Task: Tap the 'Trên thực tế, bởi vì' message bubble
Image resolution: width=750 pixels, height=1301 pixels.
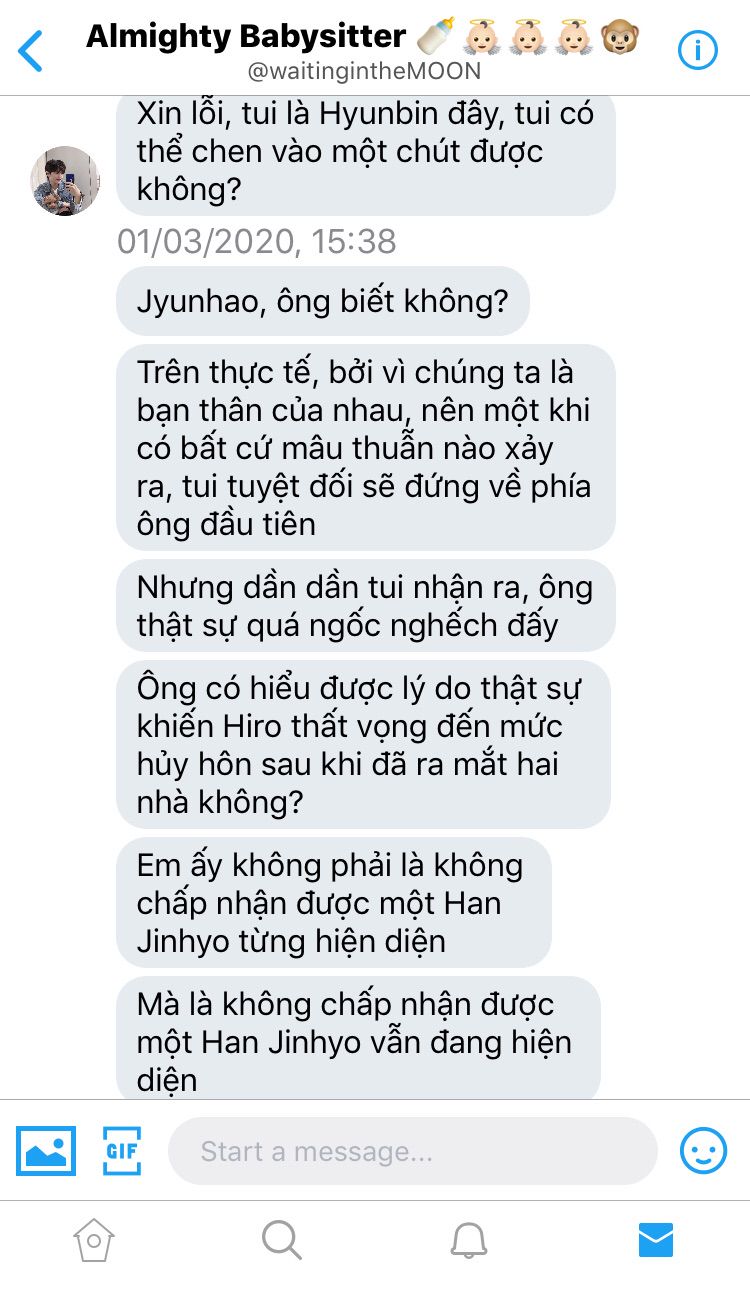Action: point(366,447)
